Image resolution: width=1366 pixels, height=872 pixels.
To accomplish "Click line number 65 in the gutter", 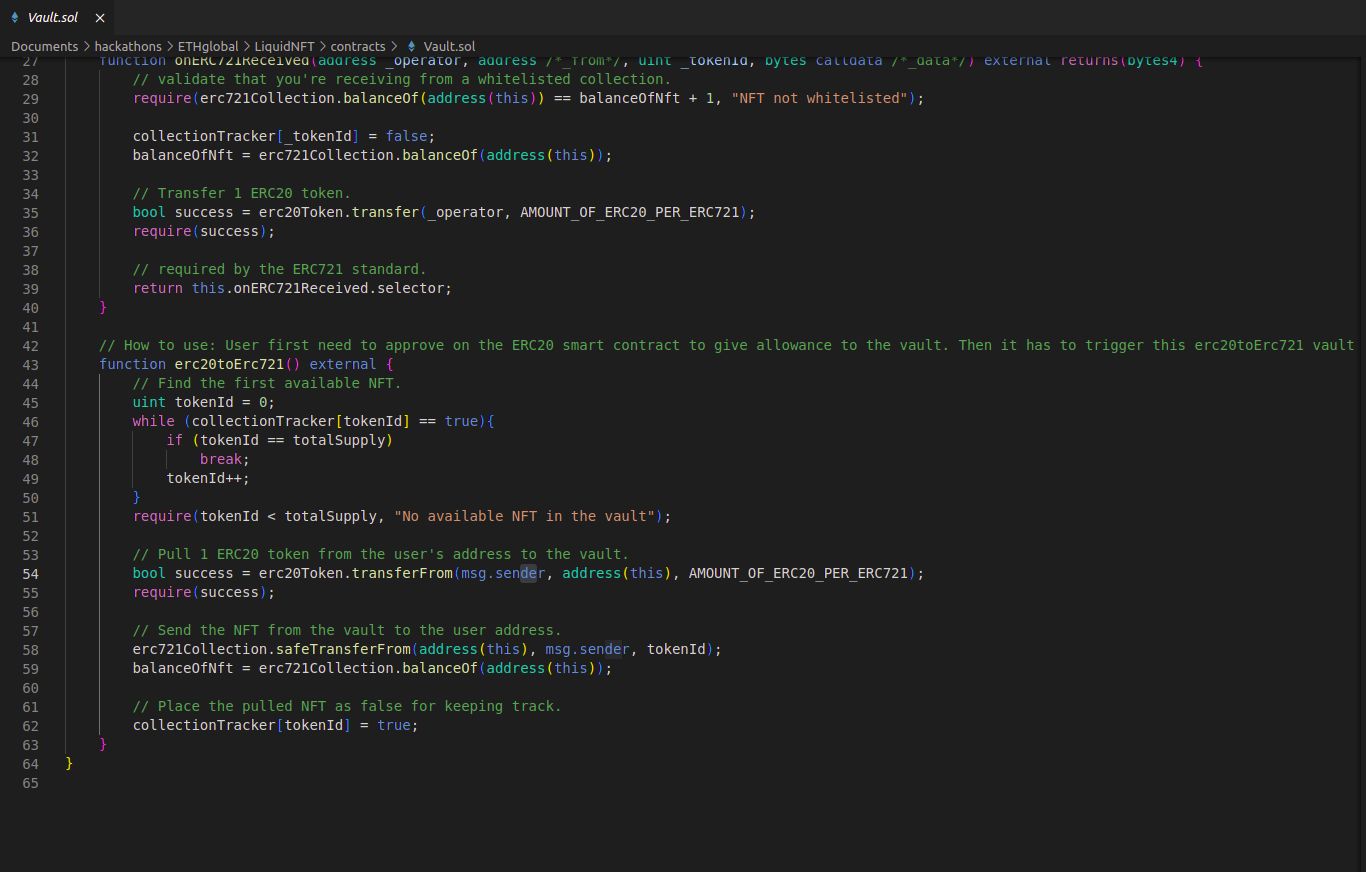I will tap(30, 782).
